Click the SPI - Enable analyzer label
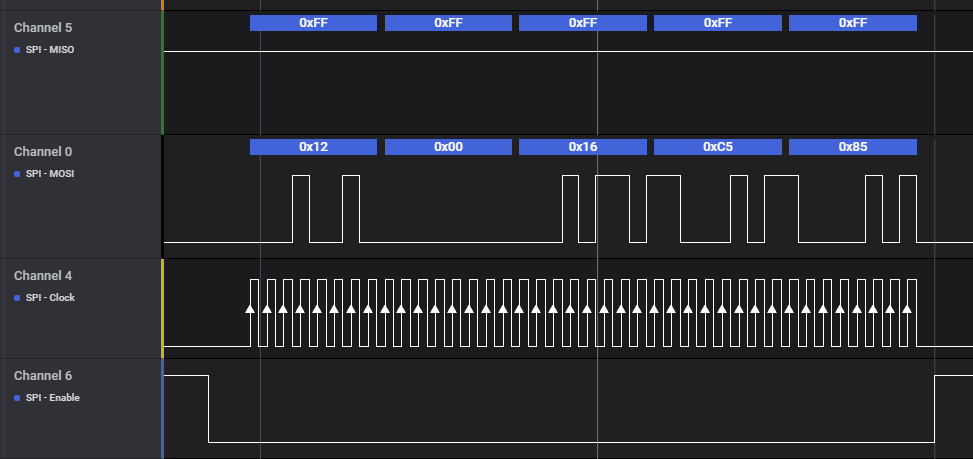The image size is (973, 459). coord(53,398)
